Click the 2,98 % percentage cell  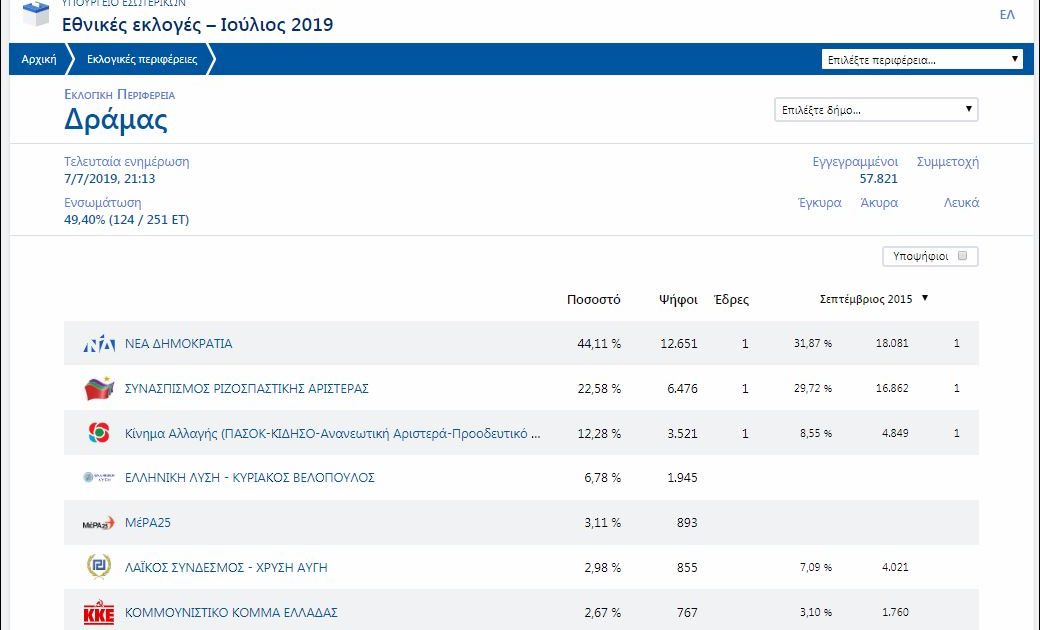point(602,568)
